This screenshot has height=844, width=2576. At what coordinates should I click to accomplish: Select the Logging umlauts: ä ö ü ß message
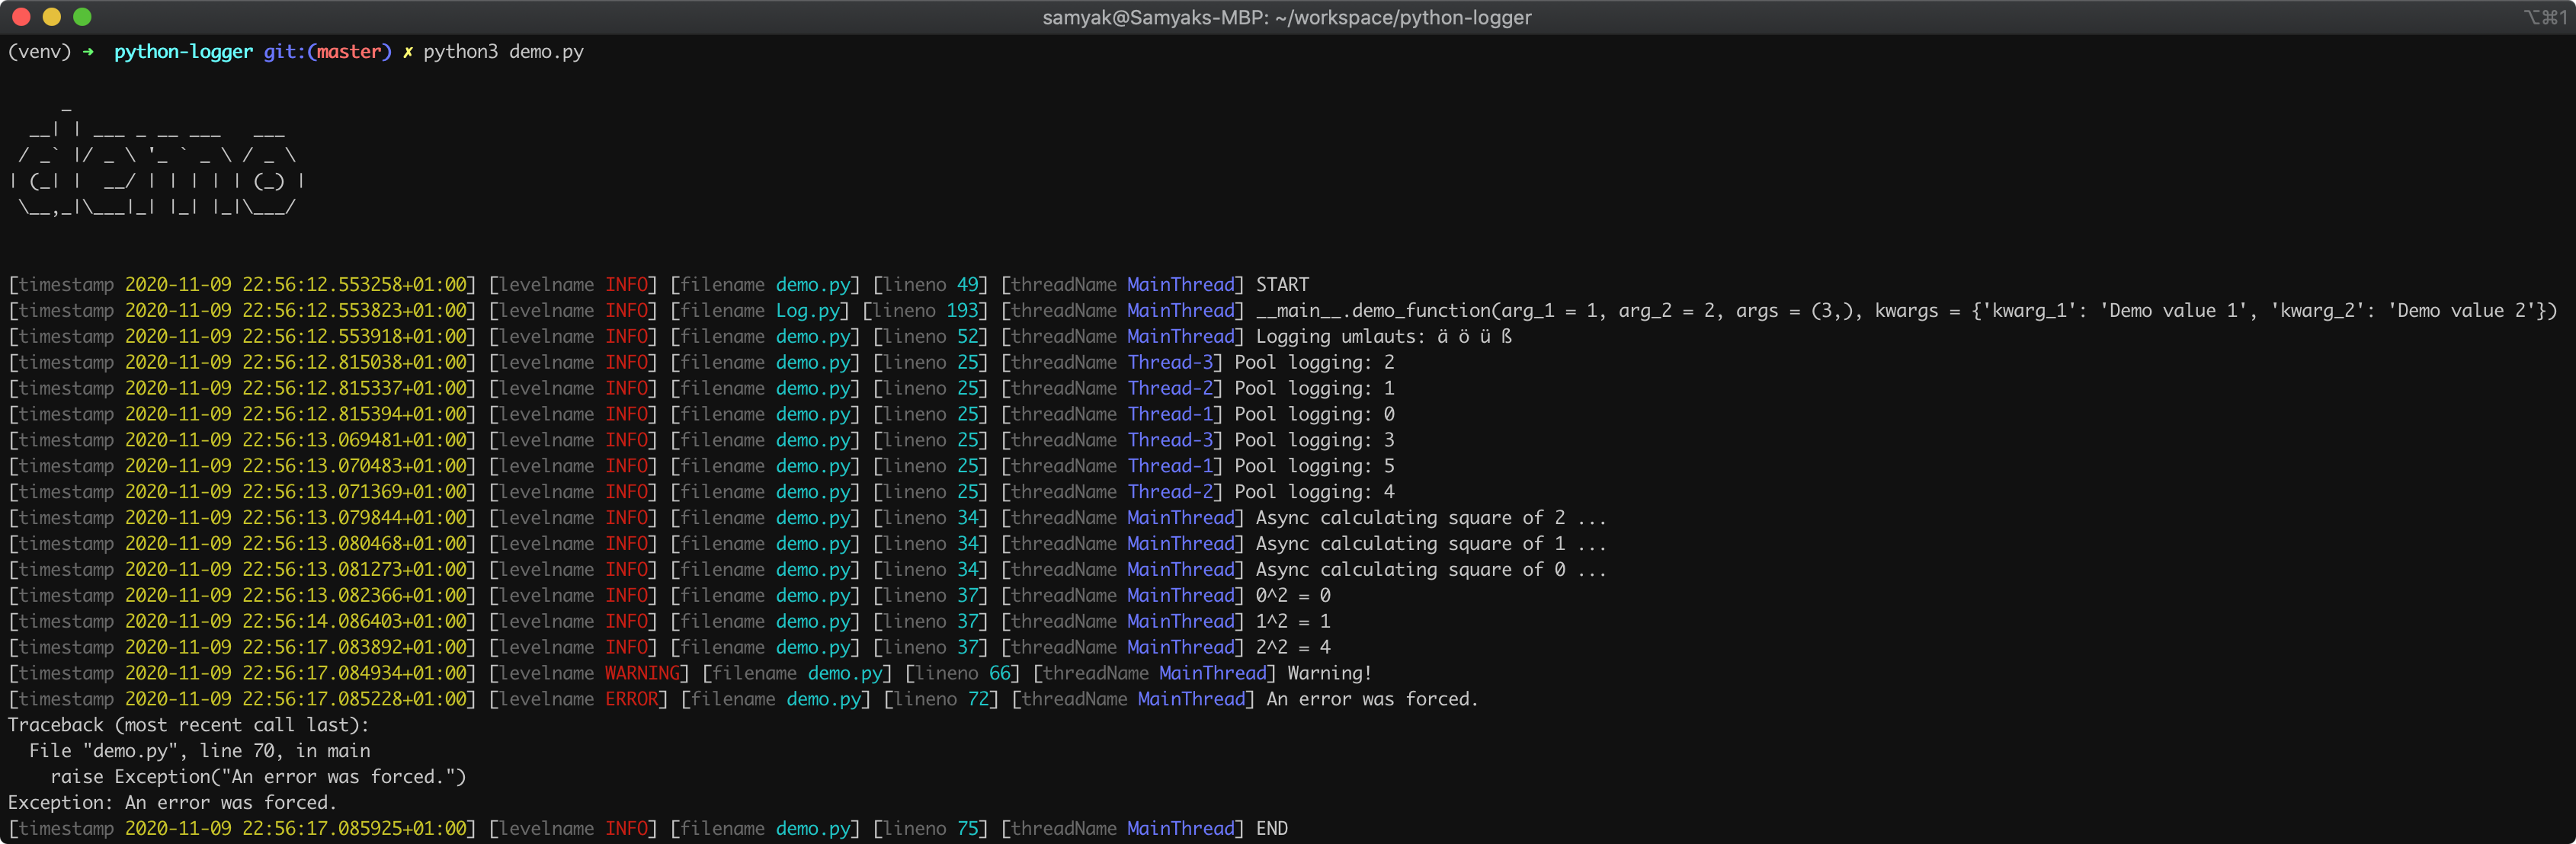1383,336
